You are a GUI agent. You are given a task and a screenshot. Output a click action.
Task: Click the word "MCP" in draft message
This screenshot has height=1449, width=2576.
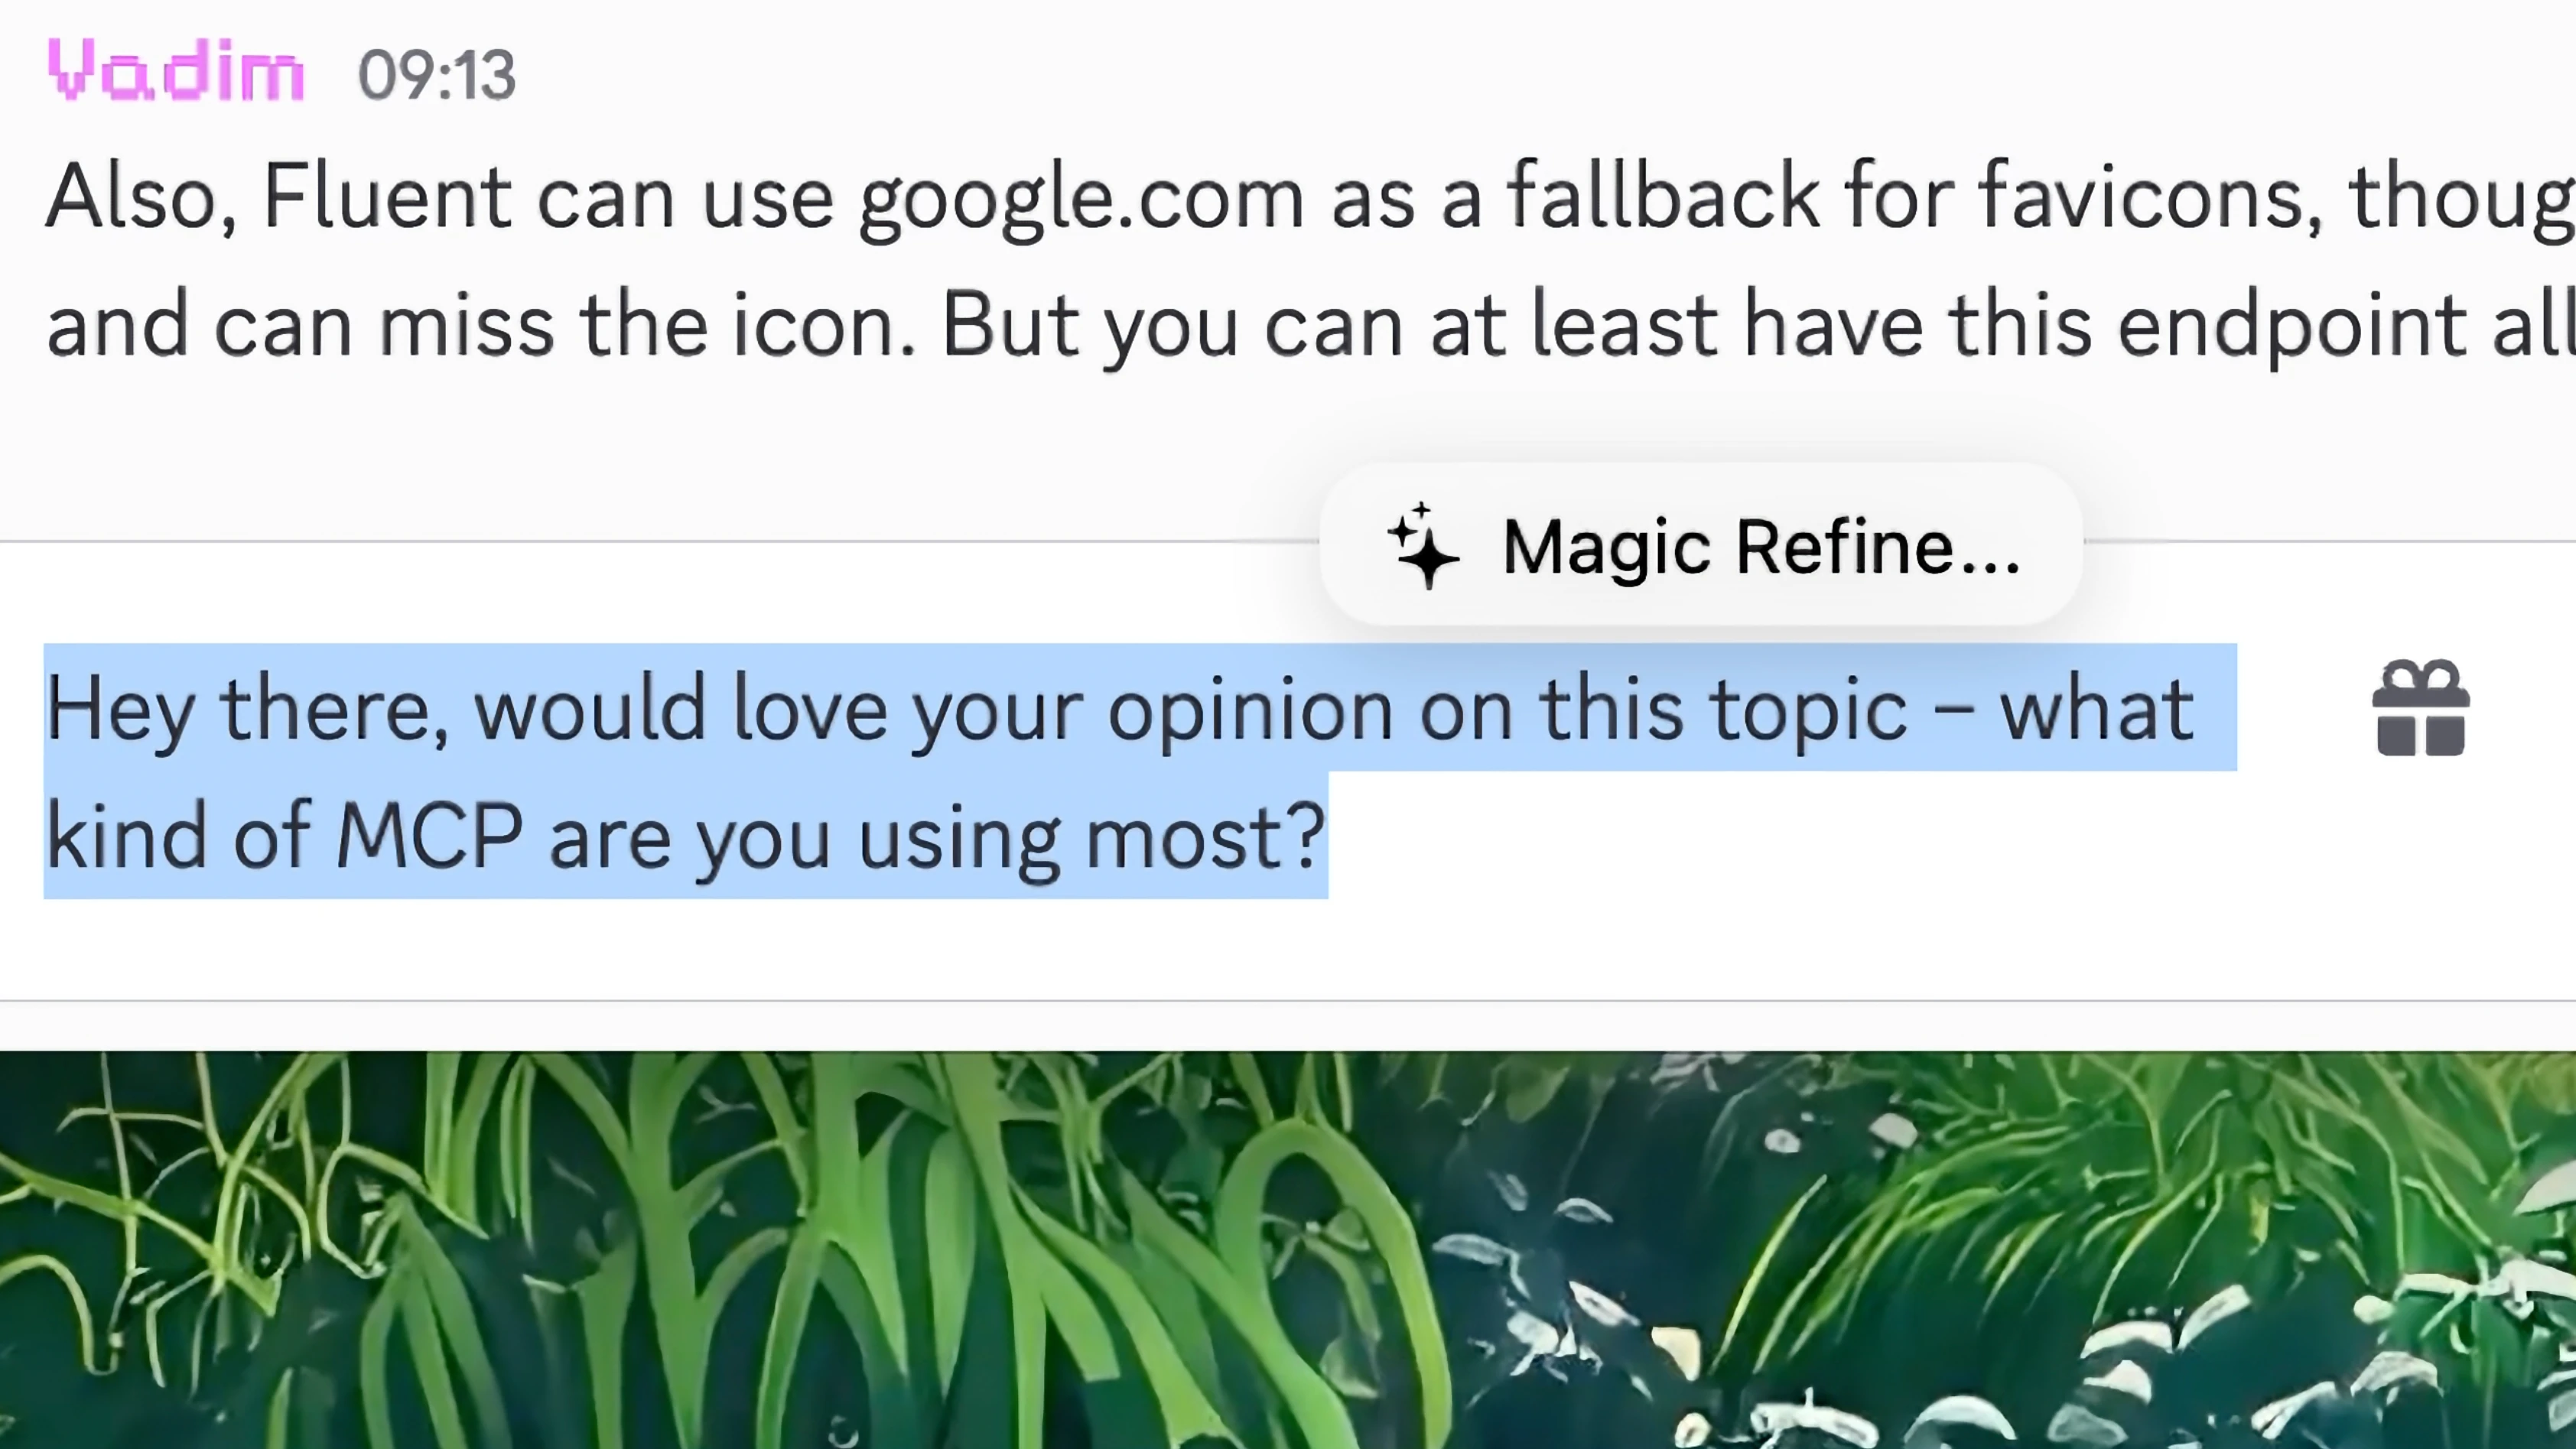coord(428,836)
